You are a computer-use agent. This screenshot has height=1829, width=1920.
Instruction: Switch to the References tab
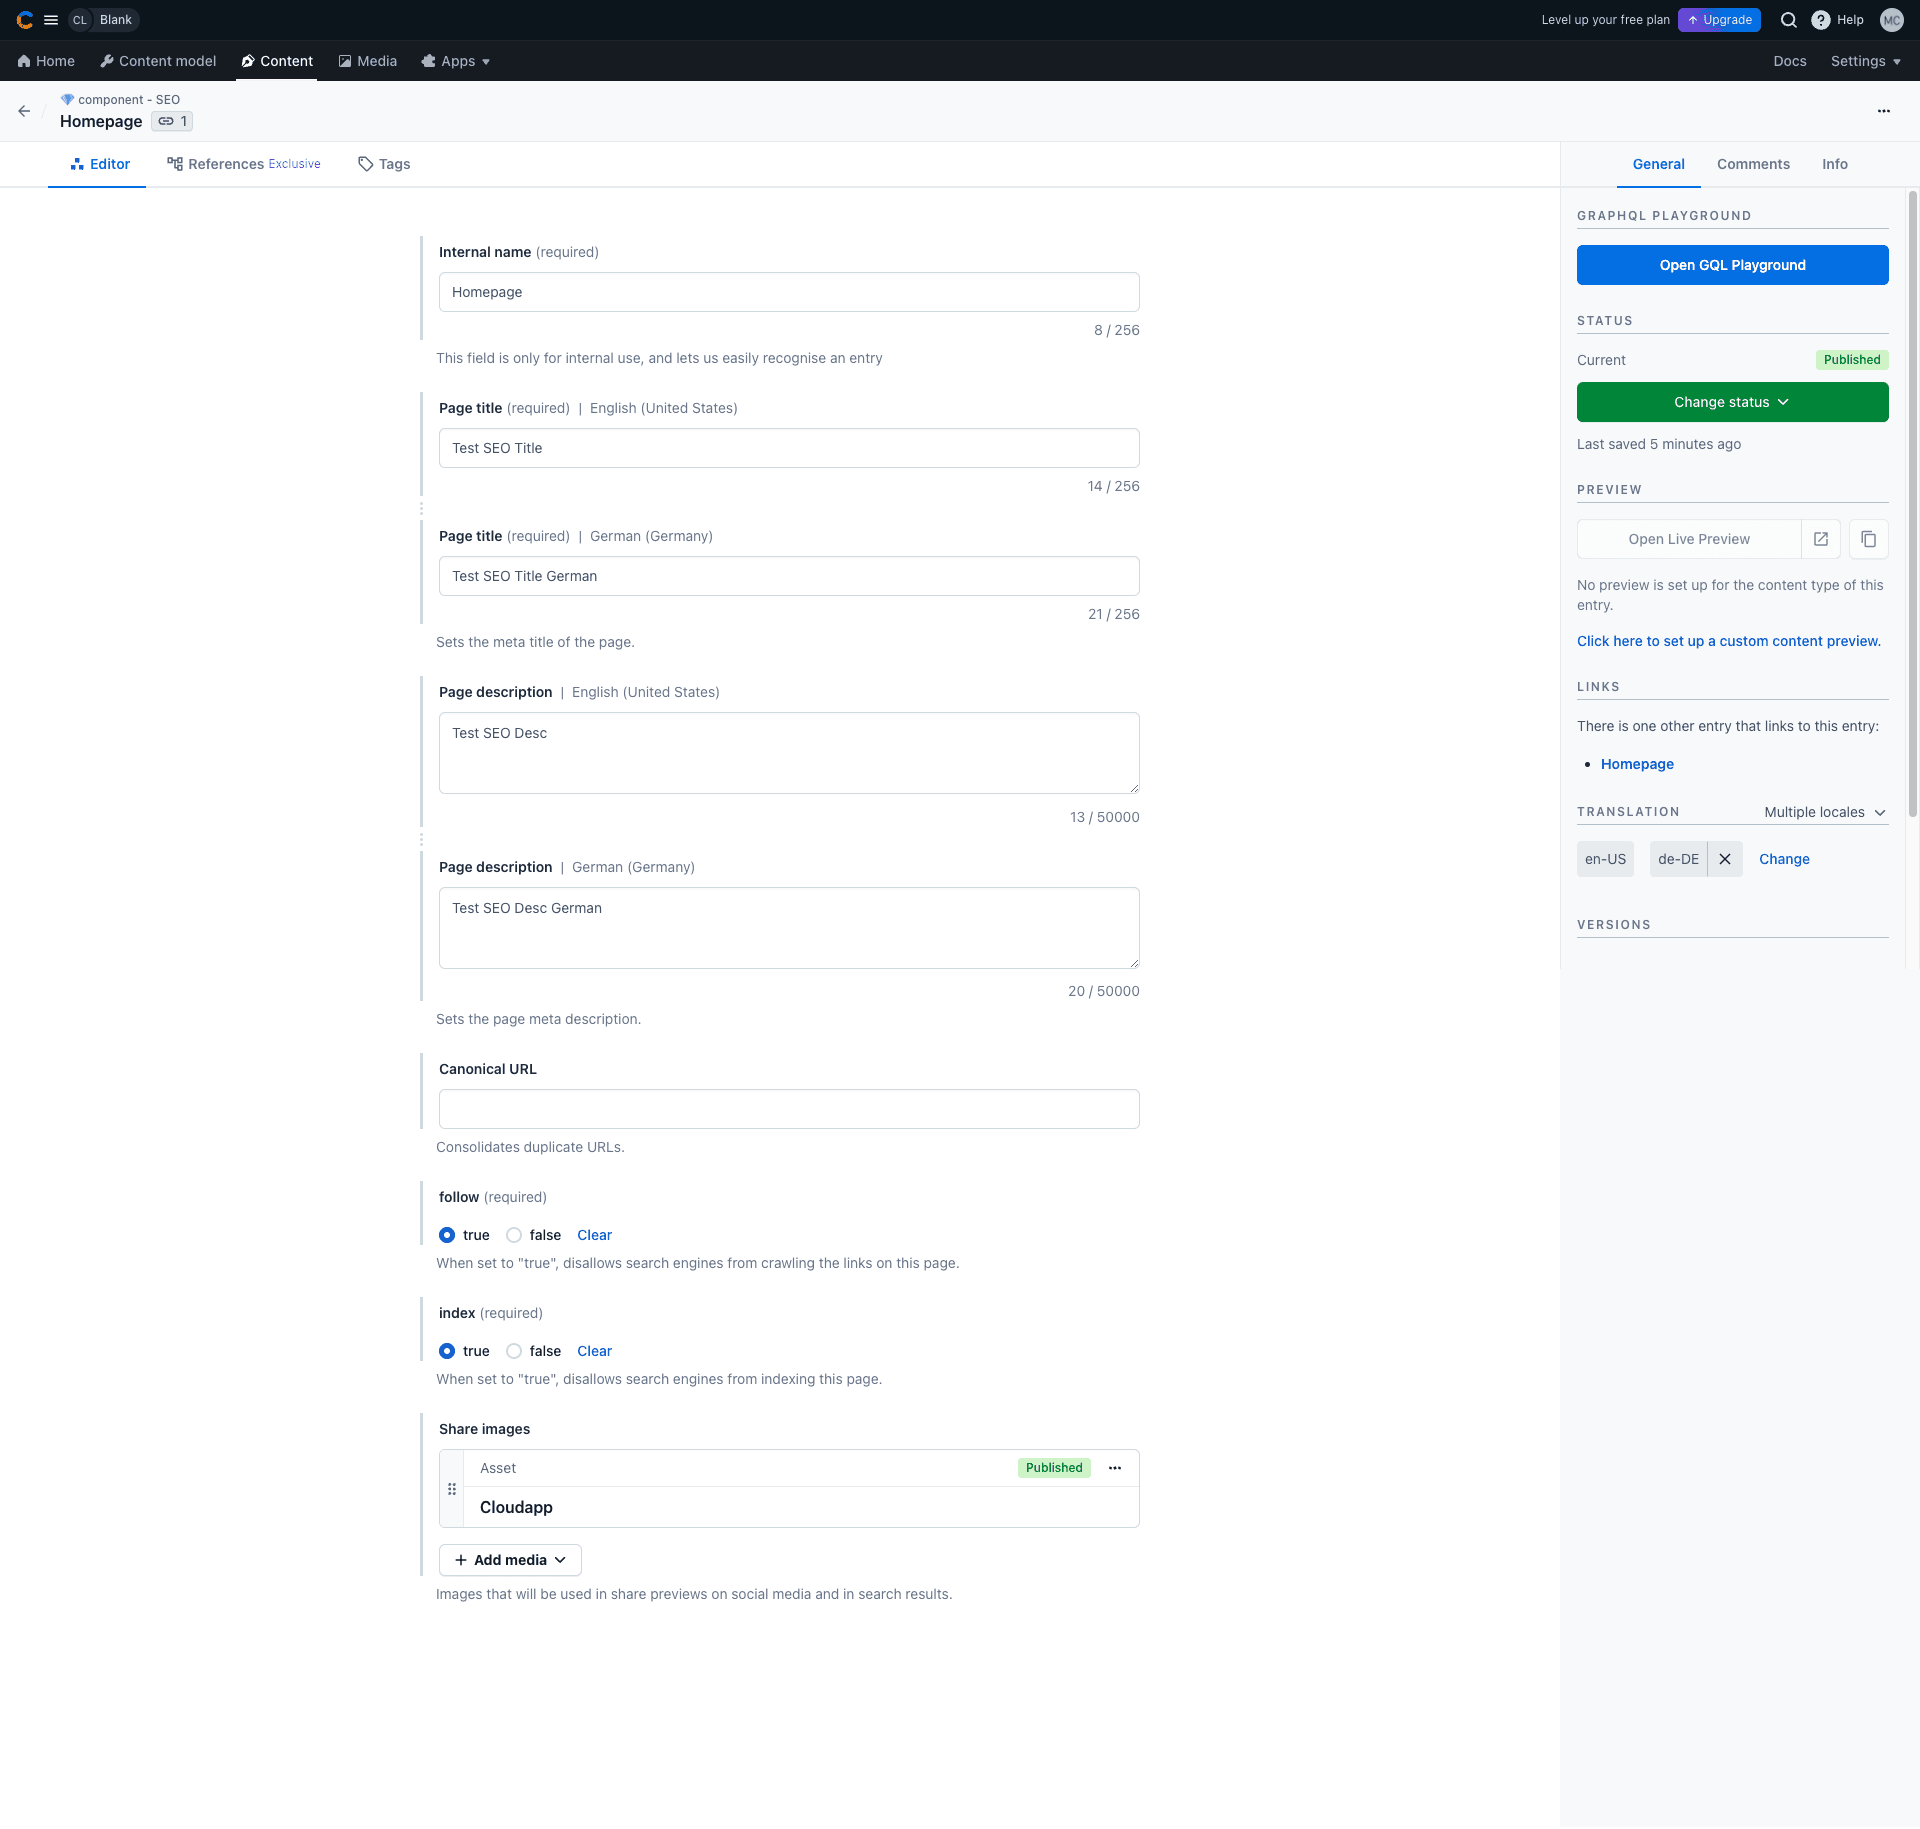243,164
